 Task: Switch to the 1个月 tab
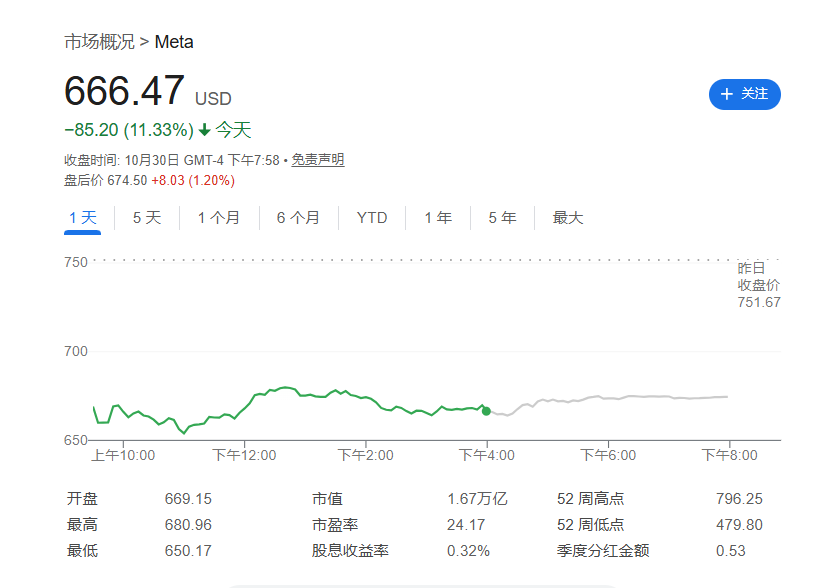219,217
